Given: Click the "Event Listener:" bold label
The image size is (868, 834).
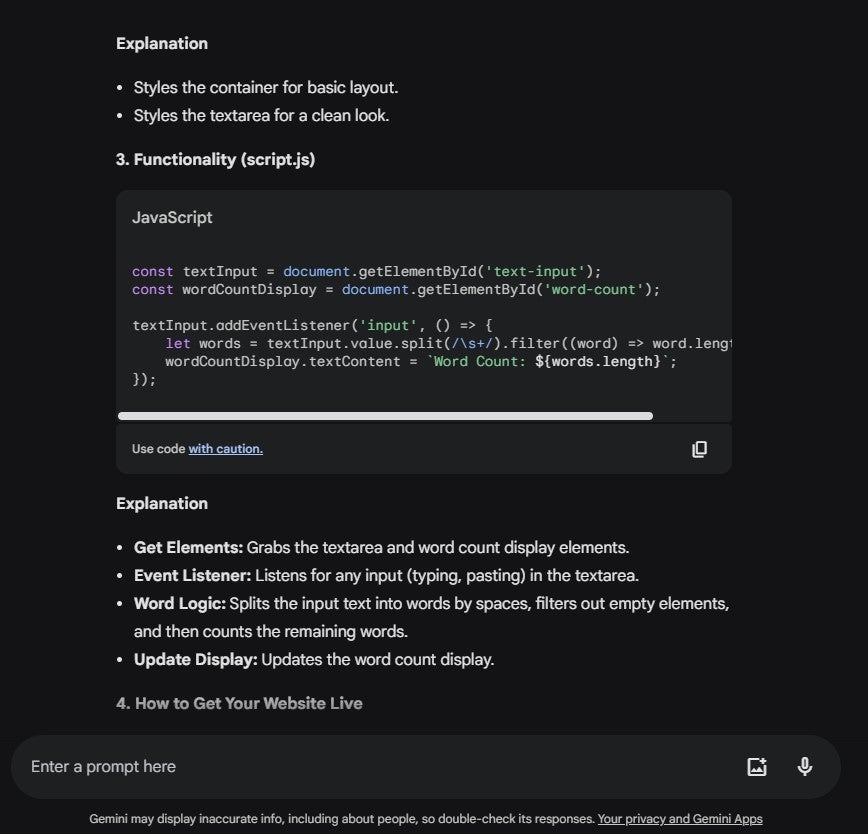Looking at the screenshot, I should 192,576.
